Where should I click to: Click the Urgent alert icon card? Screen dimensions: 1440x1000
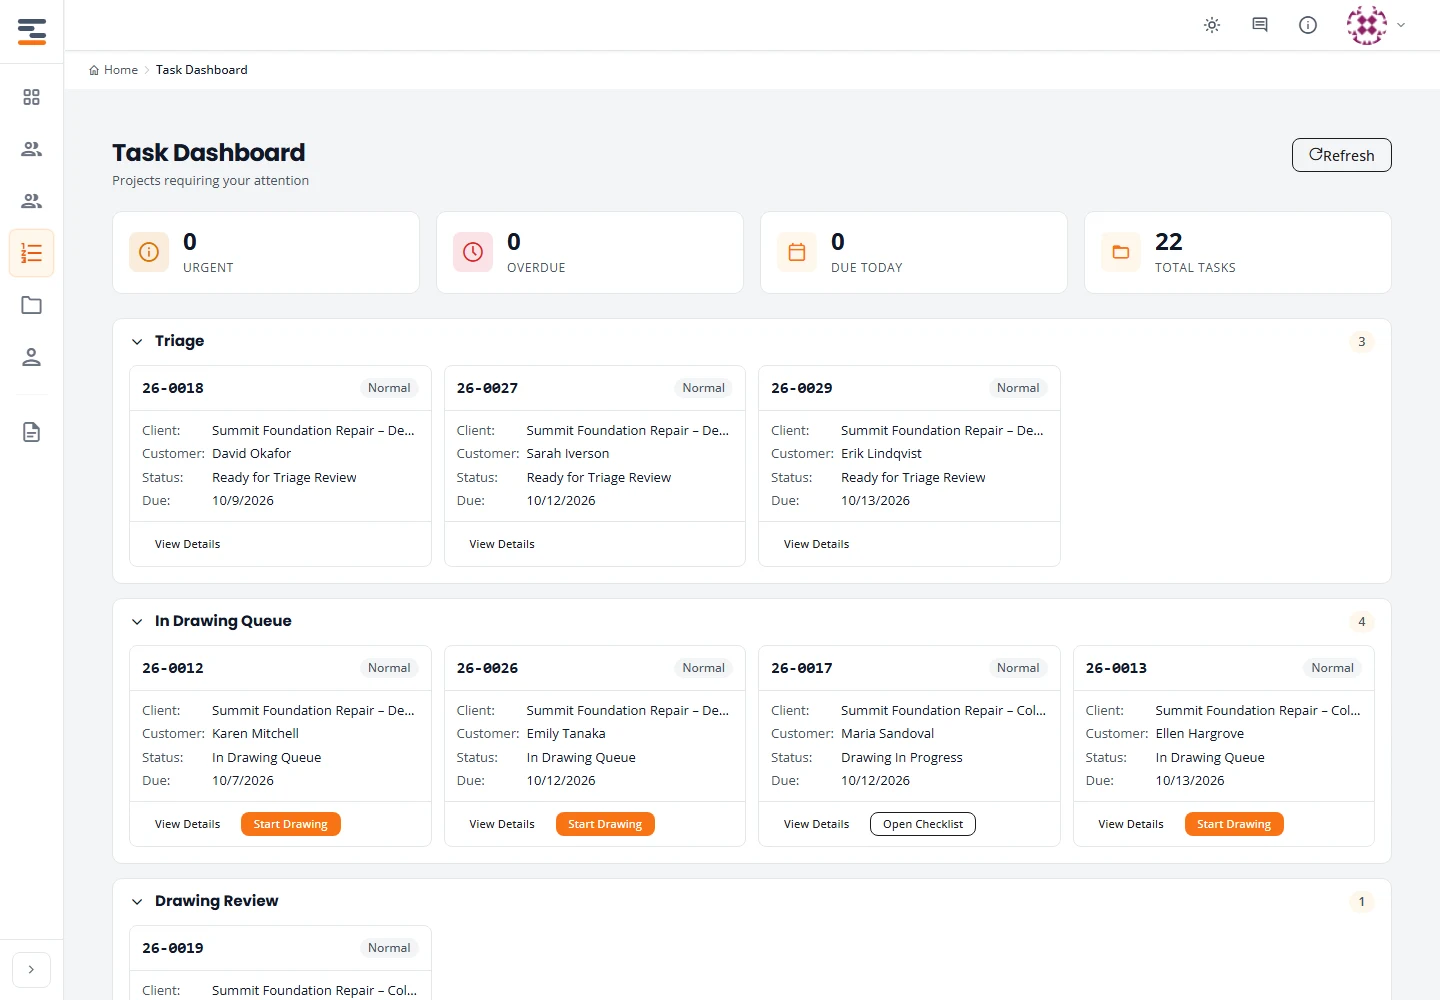[x=149, y=252]
